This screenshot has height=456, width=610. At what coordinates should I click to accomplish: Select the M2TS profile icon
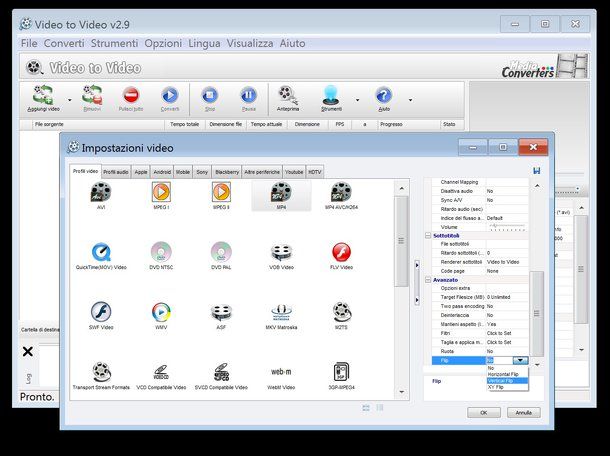point(341,312)
